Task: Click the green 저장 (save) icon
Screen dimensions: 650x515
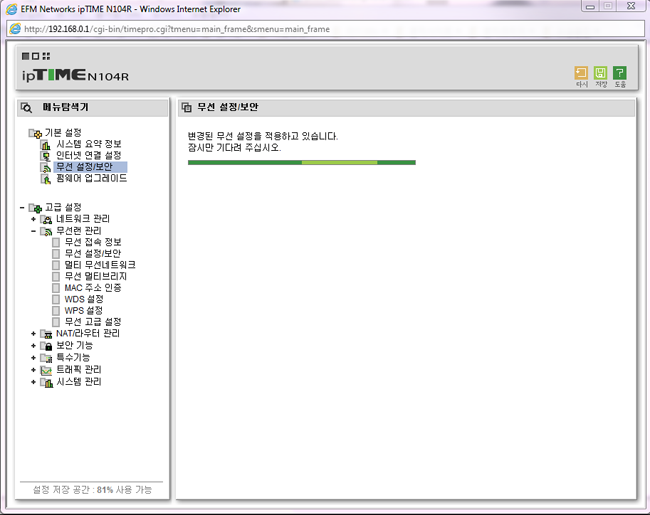Action: (600, 73)
